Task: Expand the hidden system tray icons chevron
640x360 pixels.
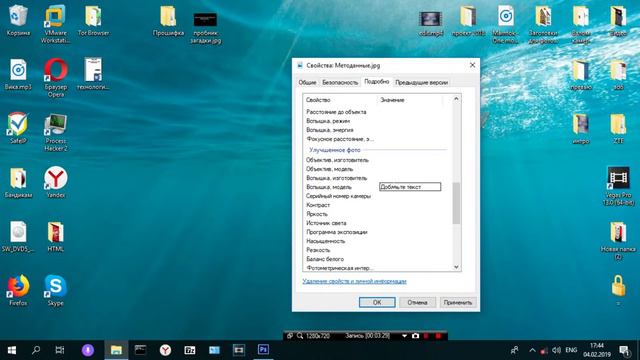Action: [x=532, y=350]
